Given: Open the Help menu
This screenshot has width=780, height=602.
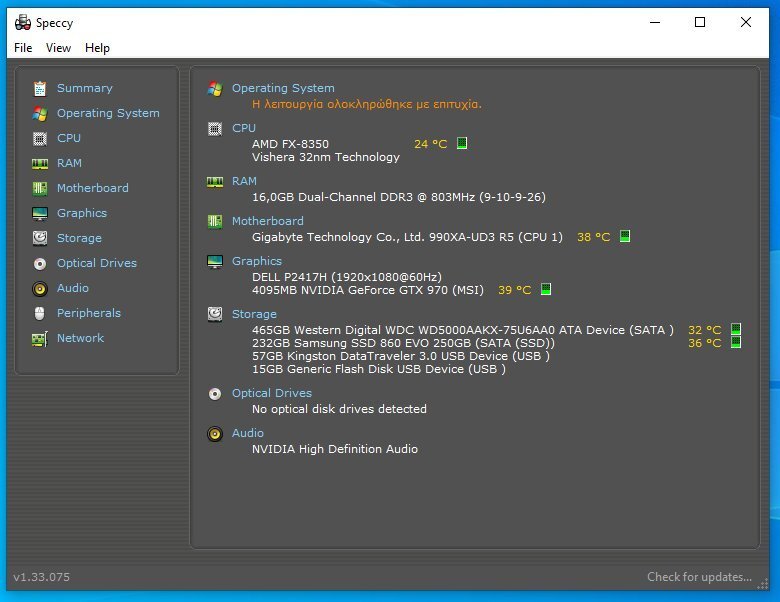Looking at the screenshot, I should [x=97, y=48].
